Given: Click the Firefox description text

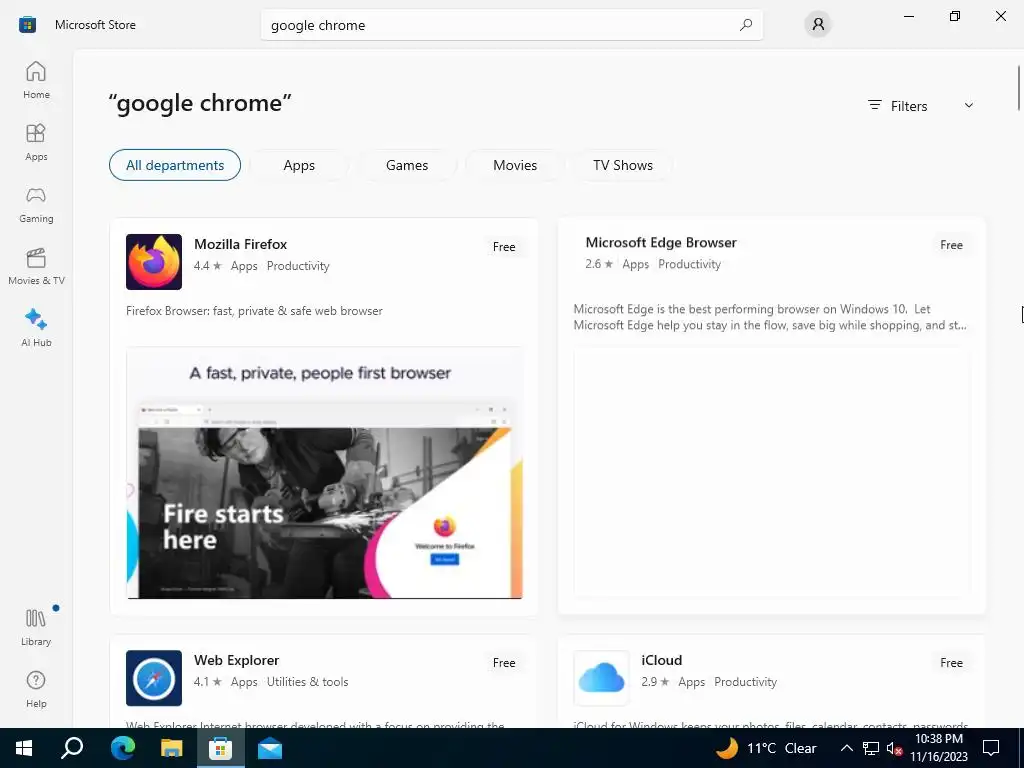Looking at the screenshot, I should [x=254, y=311].
